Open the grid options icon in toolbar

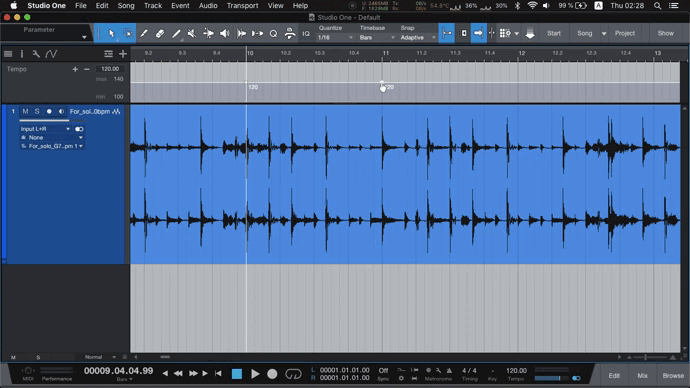[505, 33]
